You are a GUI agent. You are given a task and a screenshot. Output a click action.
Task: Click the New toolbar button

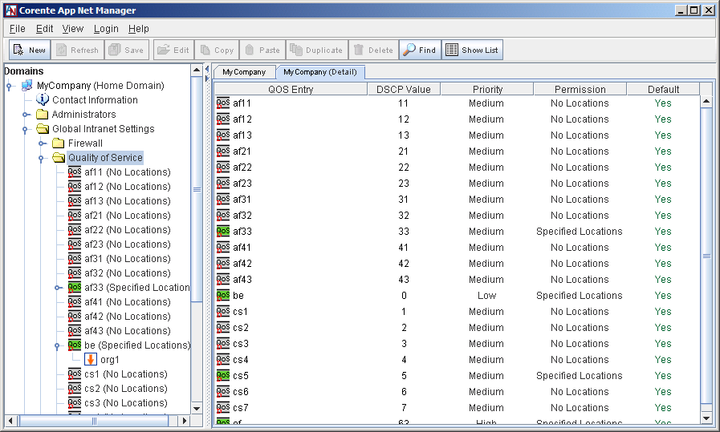tap(30, 50)
